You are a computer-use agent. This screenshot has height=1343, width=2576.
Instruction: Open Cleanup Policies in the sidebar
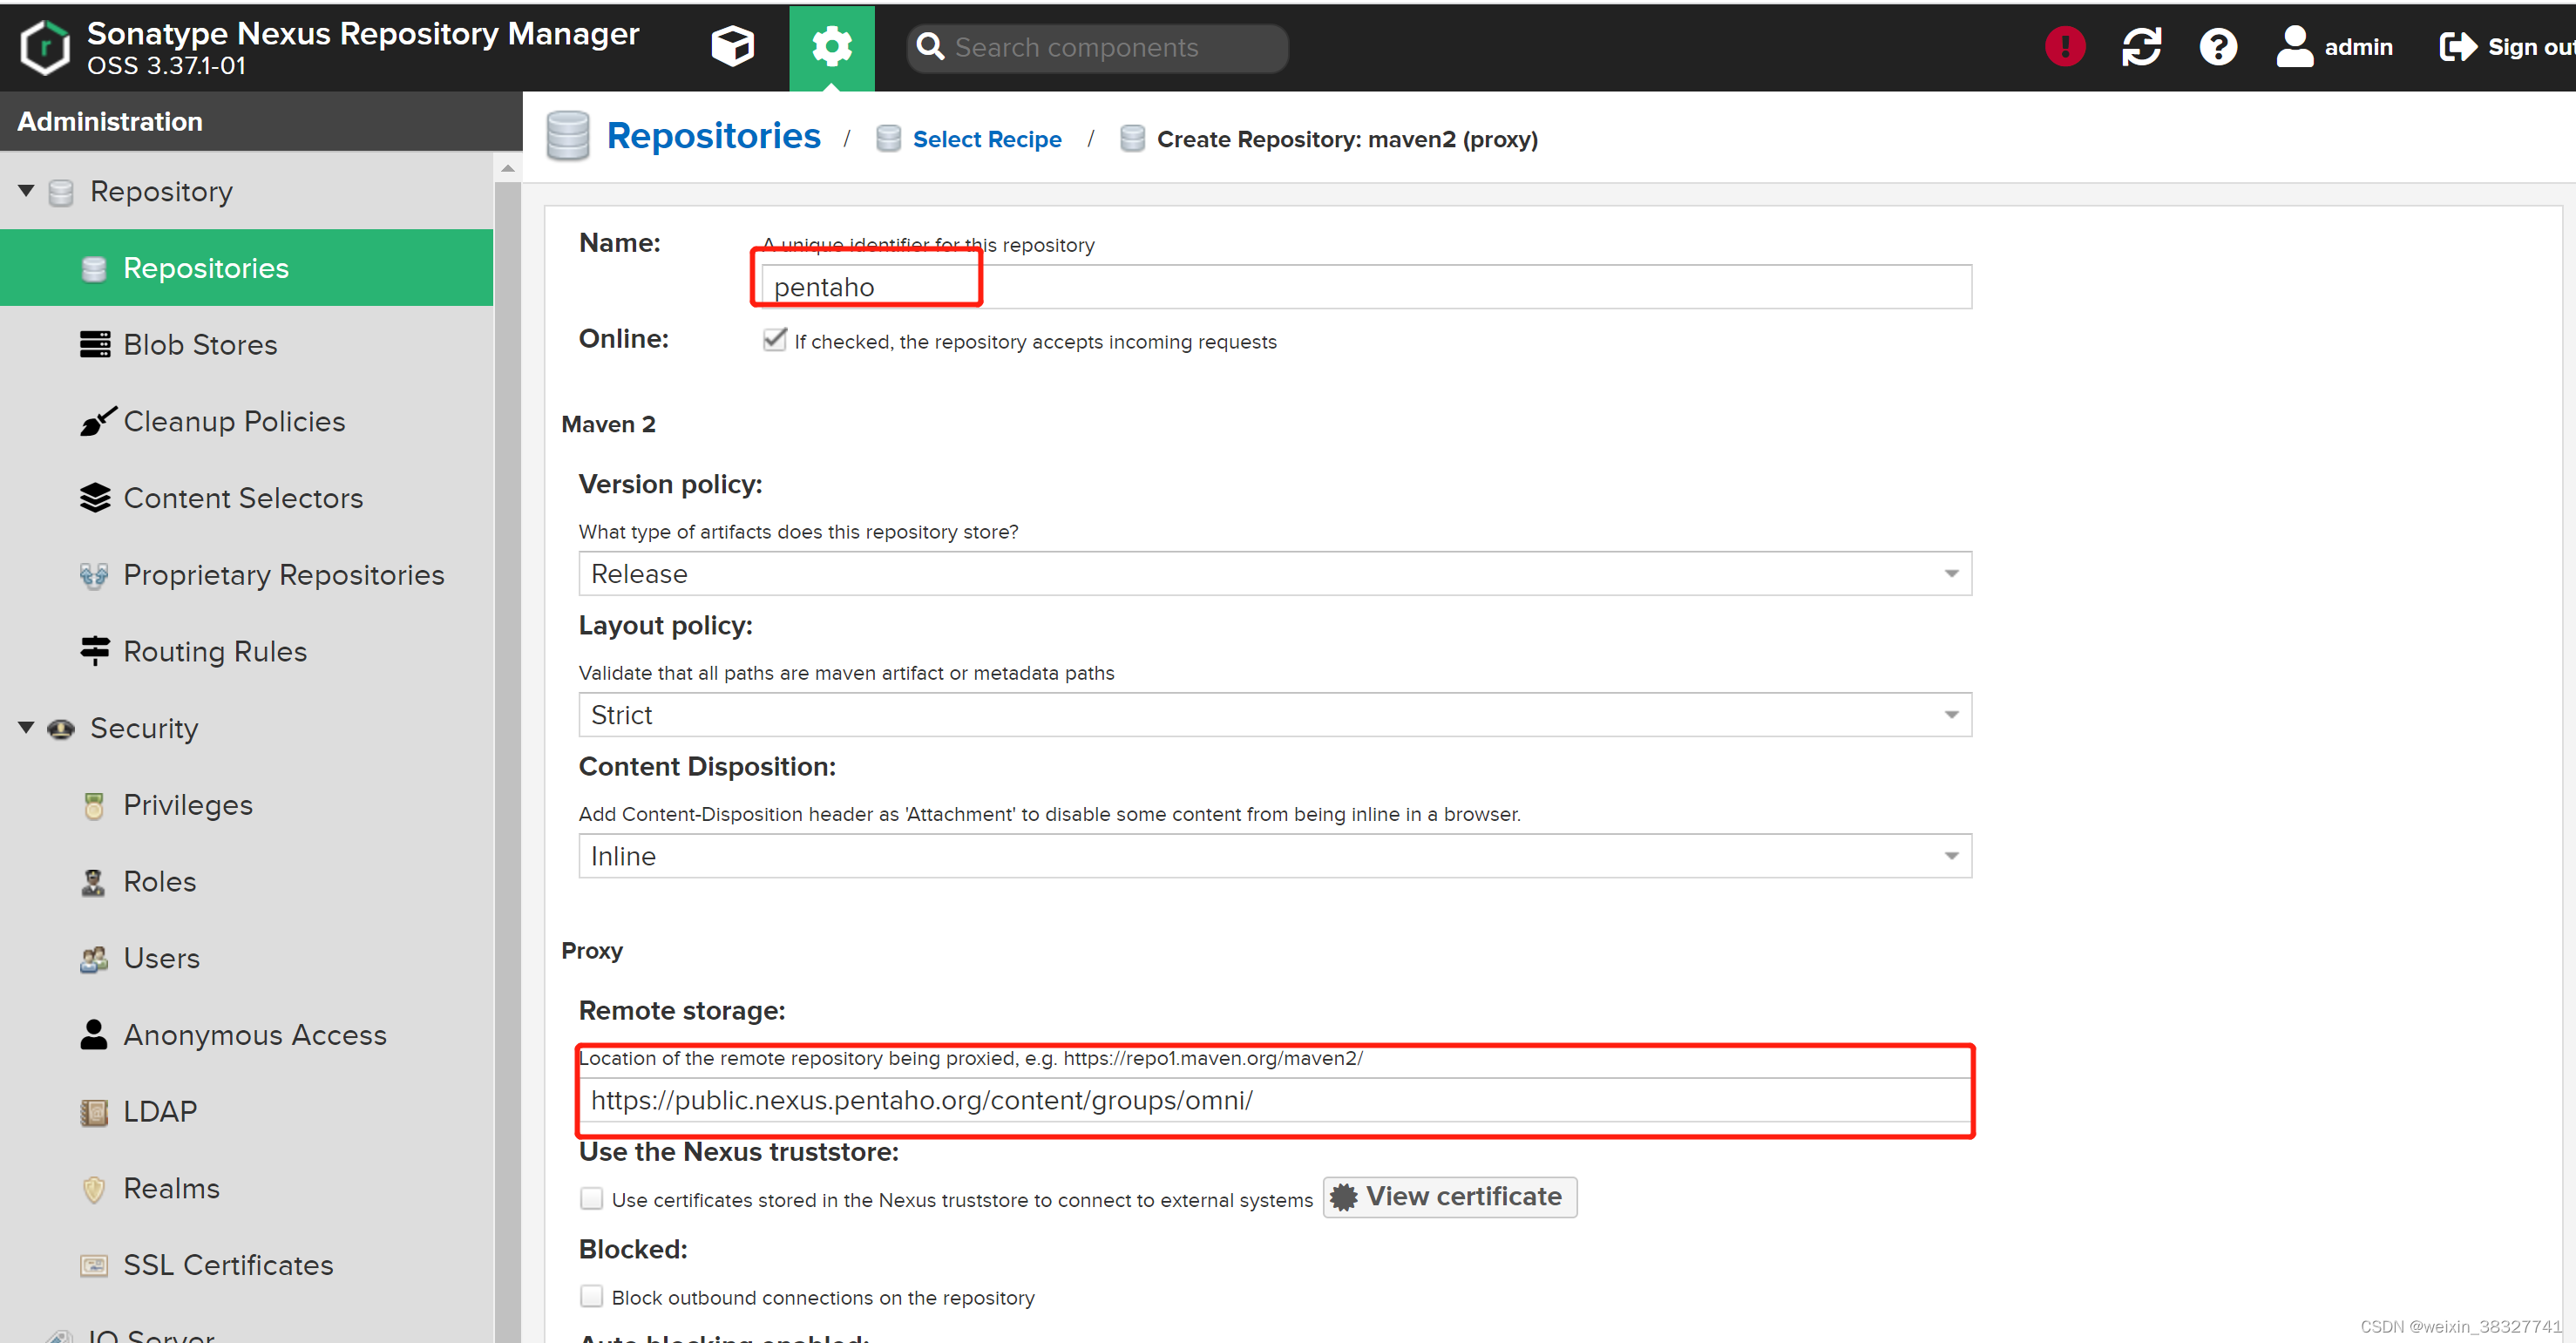tap(246, 421)
